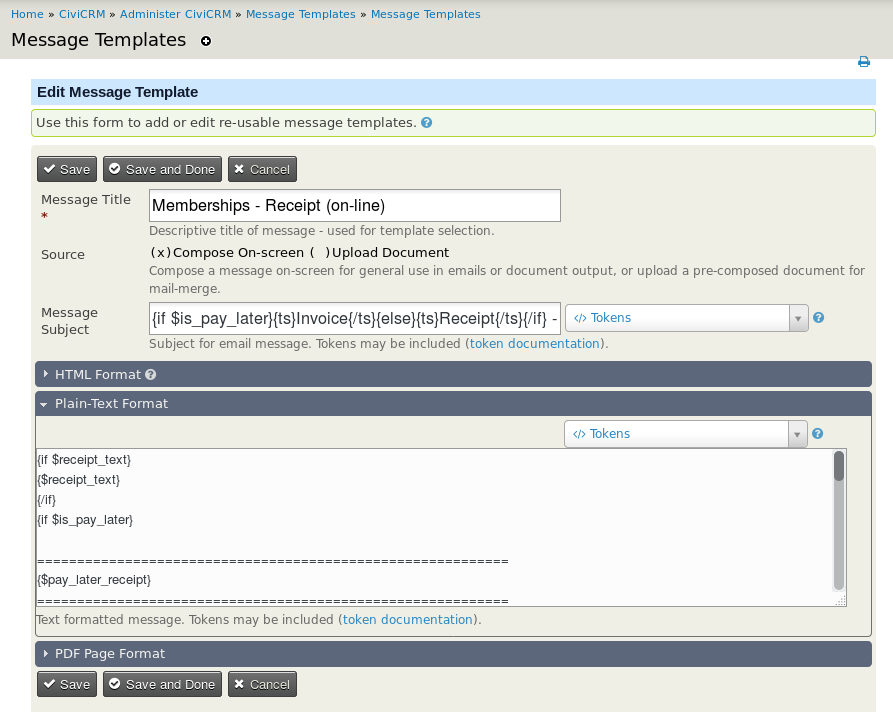Expand the PDF Page Format section
The height and width of the screenshot is (712, 893).
(x=110, y=654)
